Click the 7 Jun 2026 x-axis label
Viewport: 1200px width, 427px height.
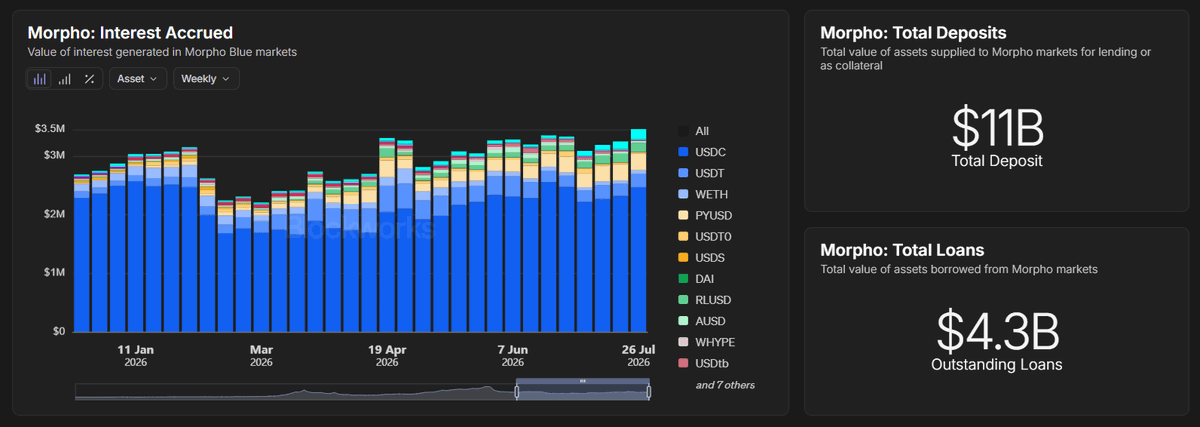(513, 356)
